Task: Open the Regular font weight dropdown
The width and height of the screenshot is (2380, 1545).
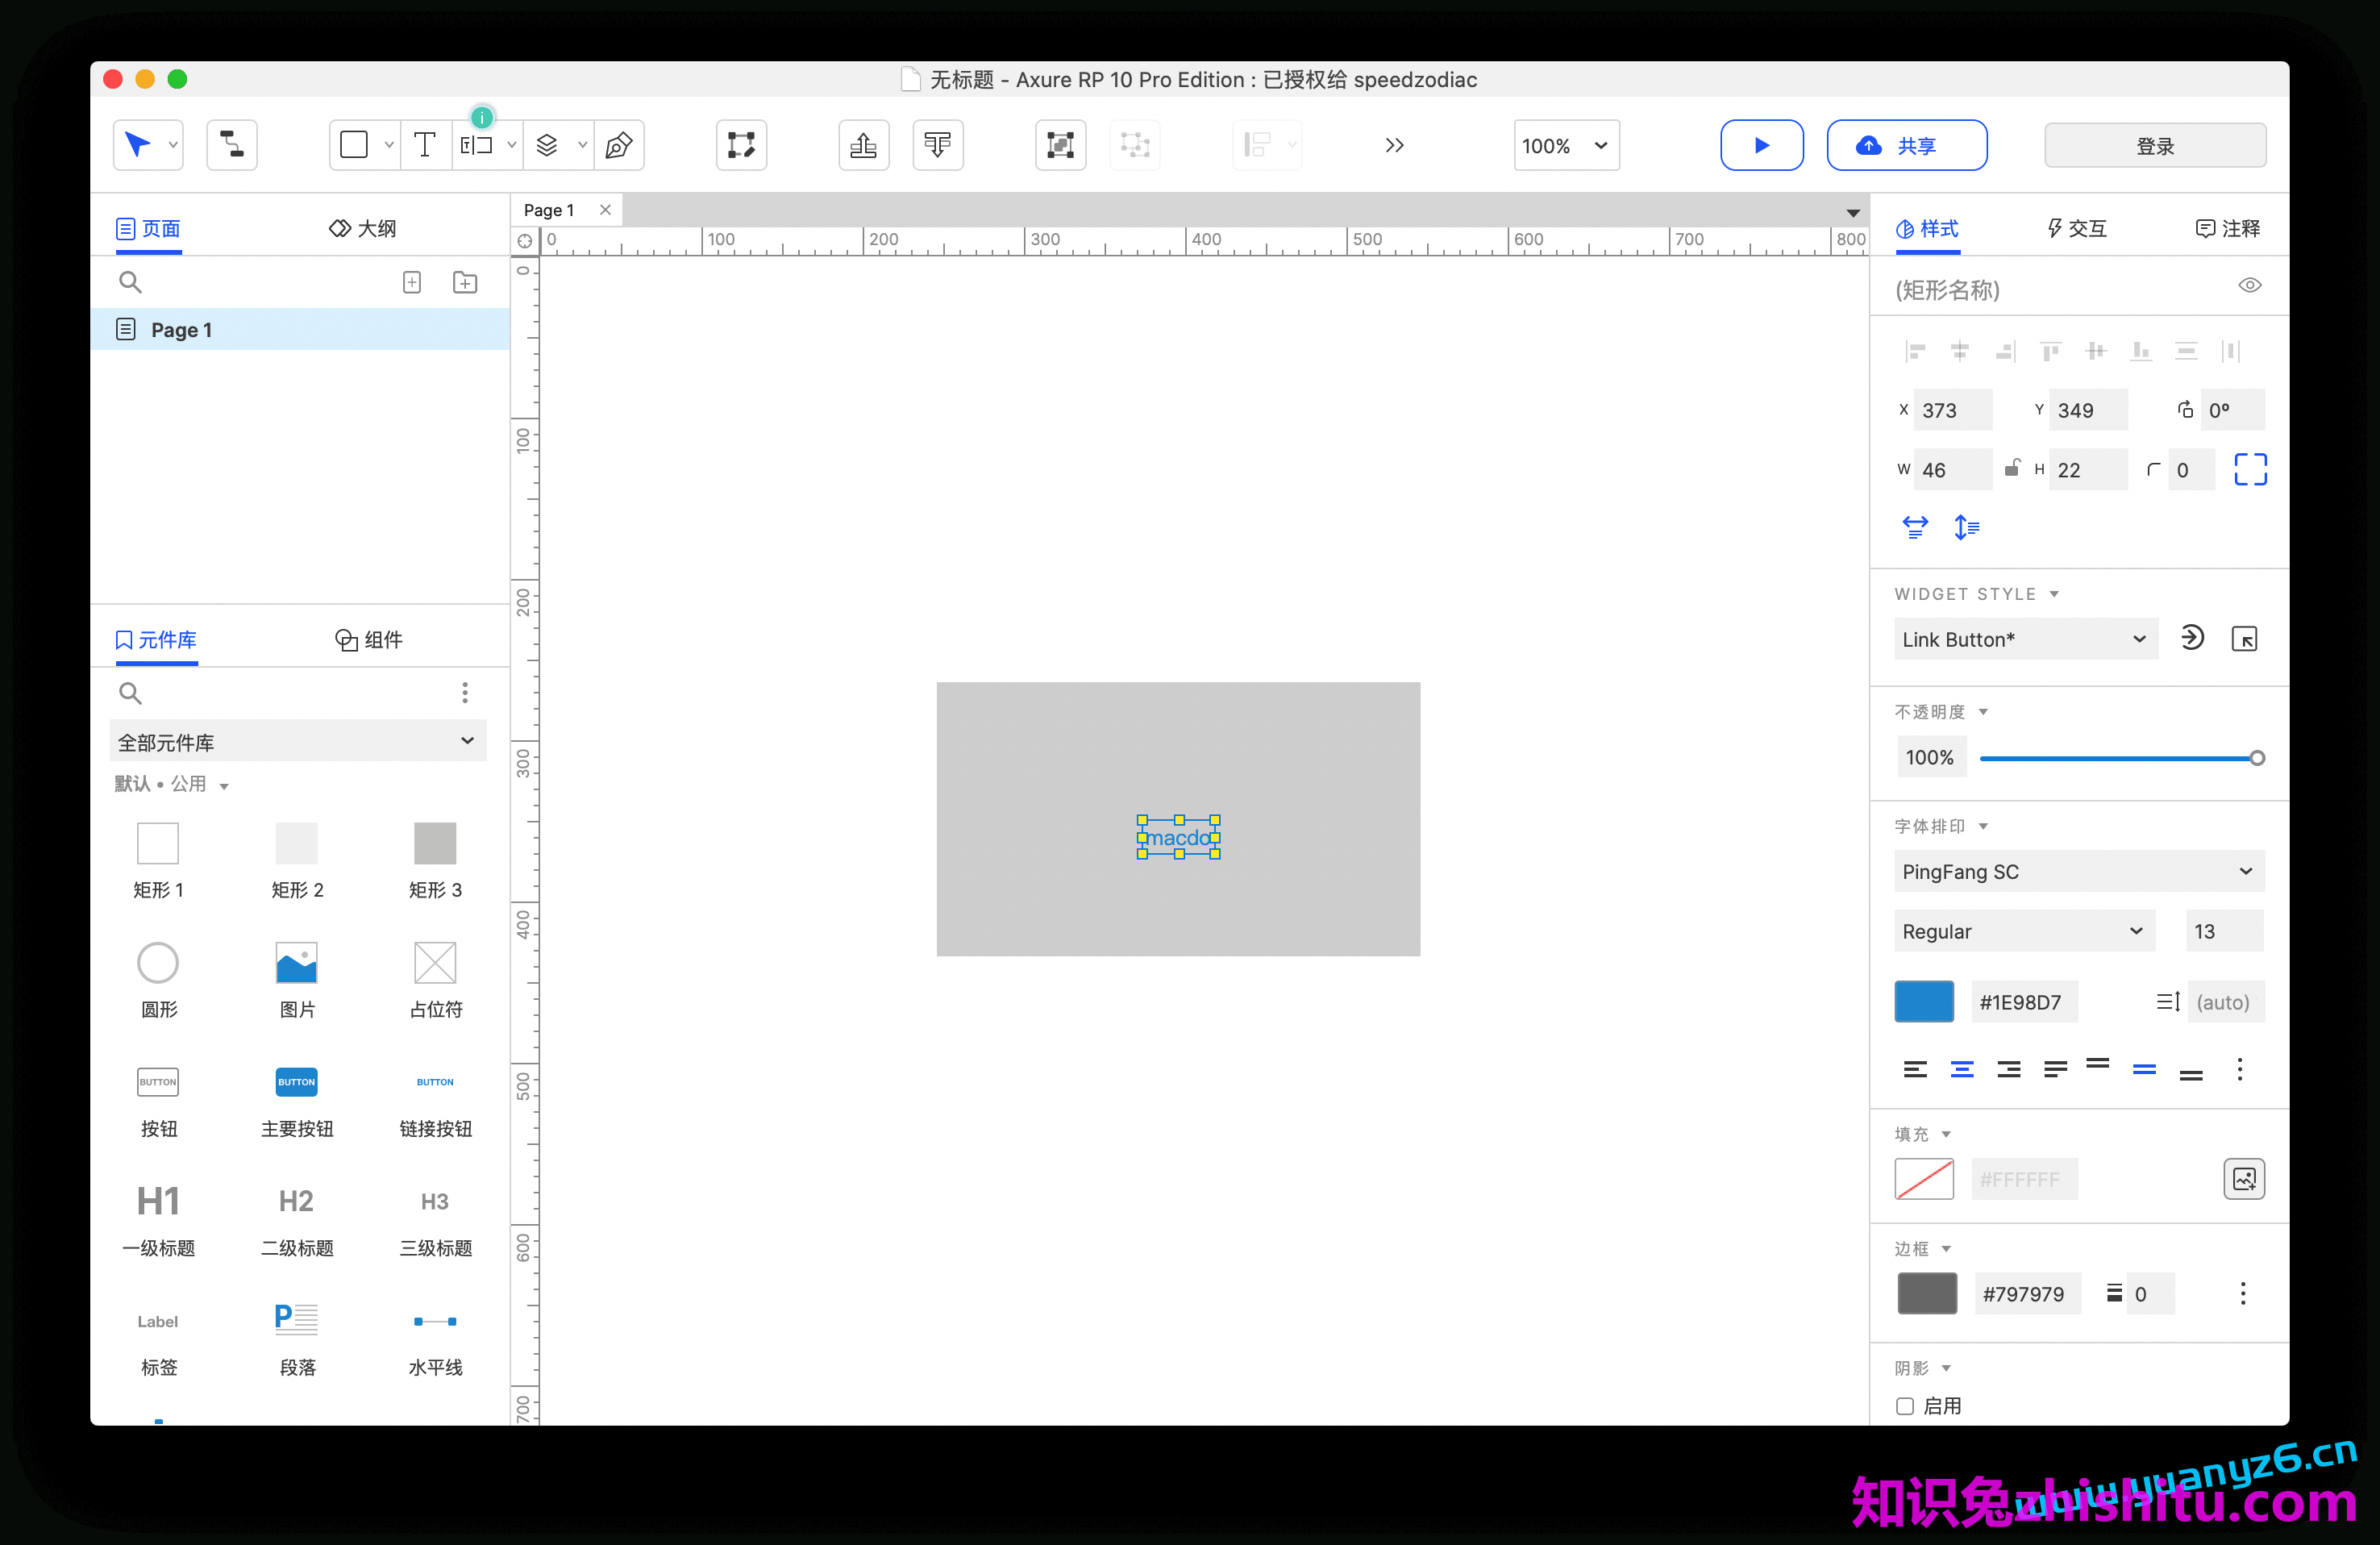Action: tap(2024, 932)
